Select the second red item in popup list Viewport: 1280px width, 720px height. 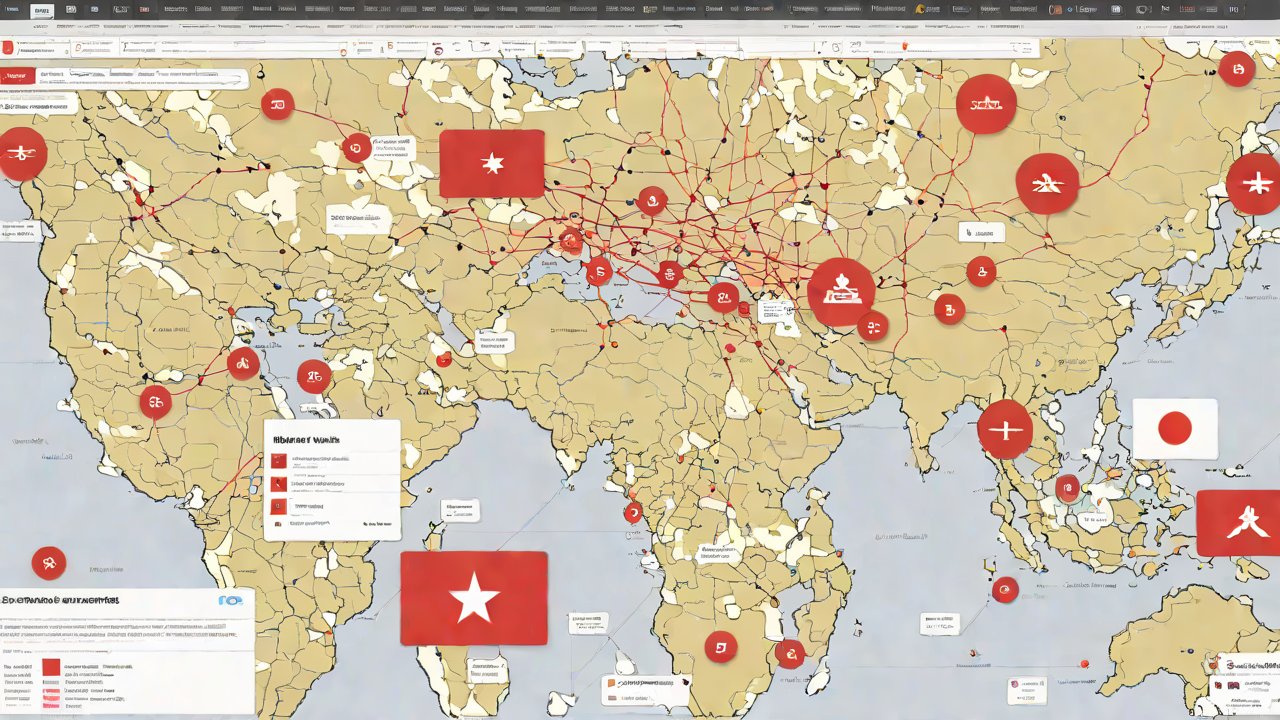[279, 484]
